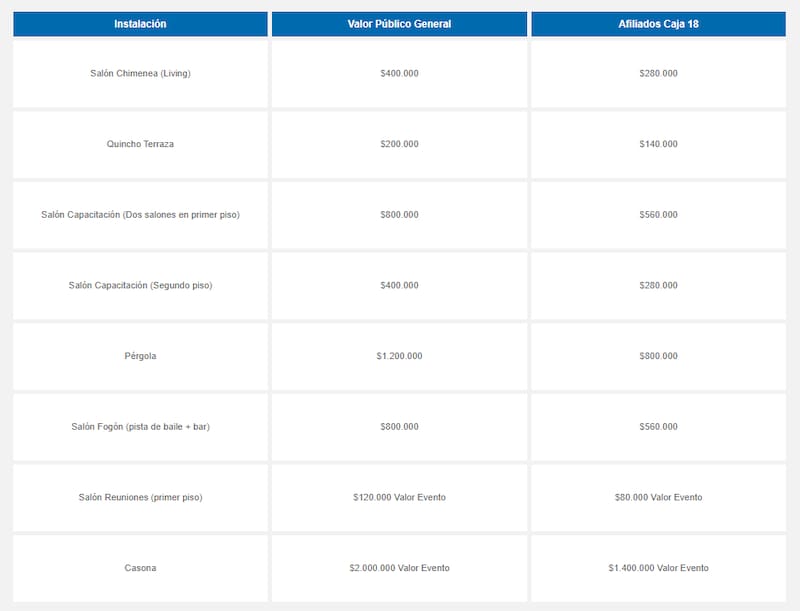
Task: Click Salón Capacitación (Segundo piso) cell
Action: (140, 286)
